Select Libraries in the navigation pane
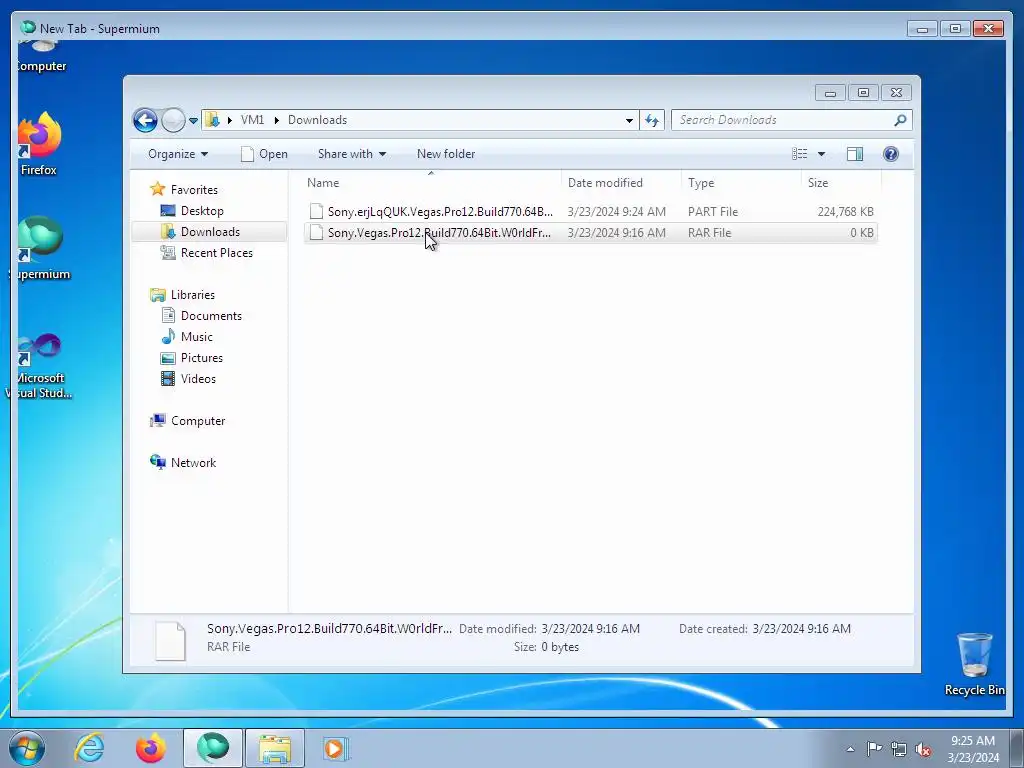The width and height of the screenshot is (1024, 768). 193,295
